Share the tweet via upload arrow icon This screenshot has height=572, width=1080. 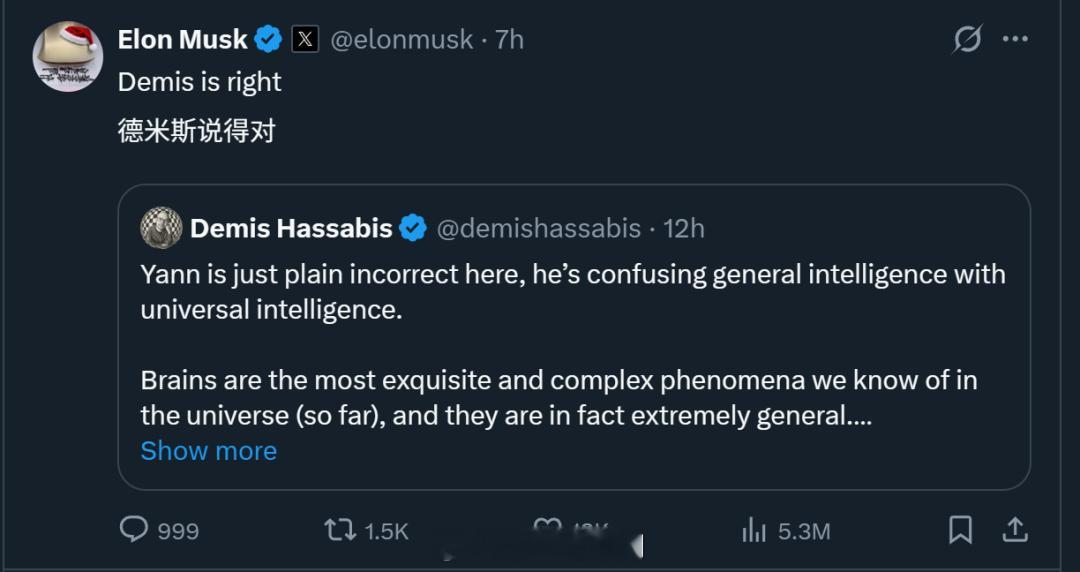pos(1014,529)
